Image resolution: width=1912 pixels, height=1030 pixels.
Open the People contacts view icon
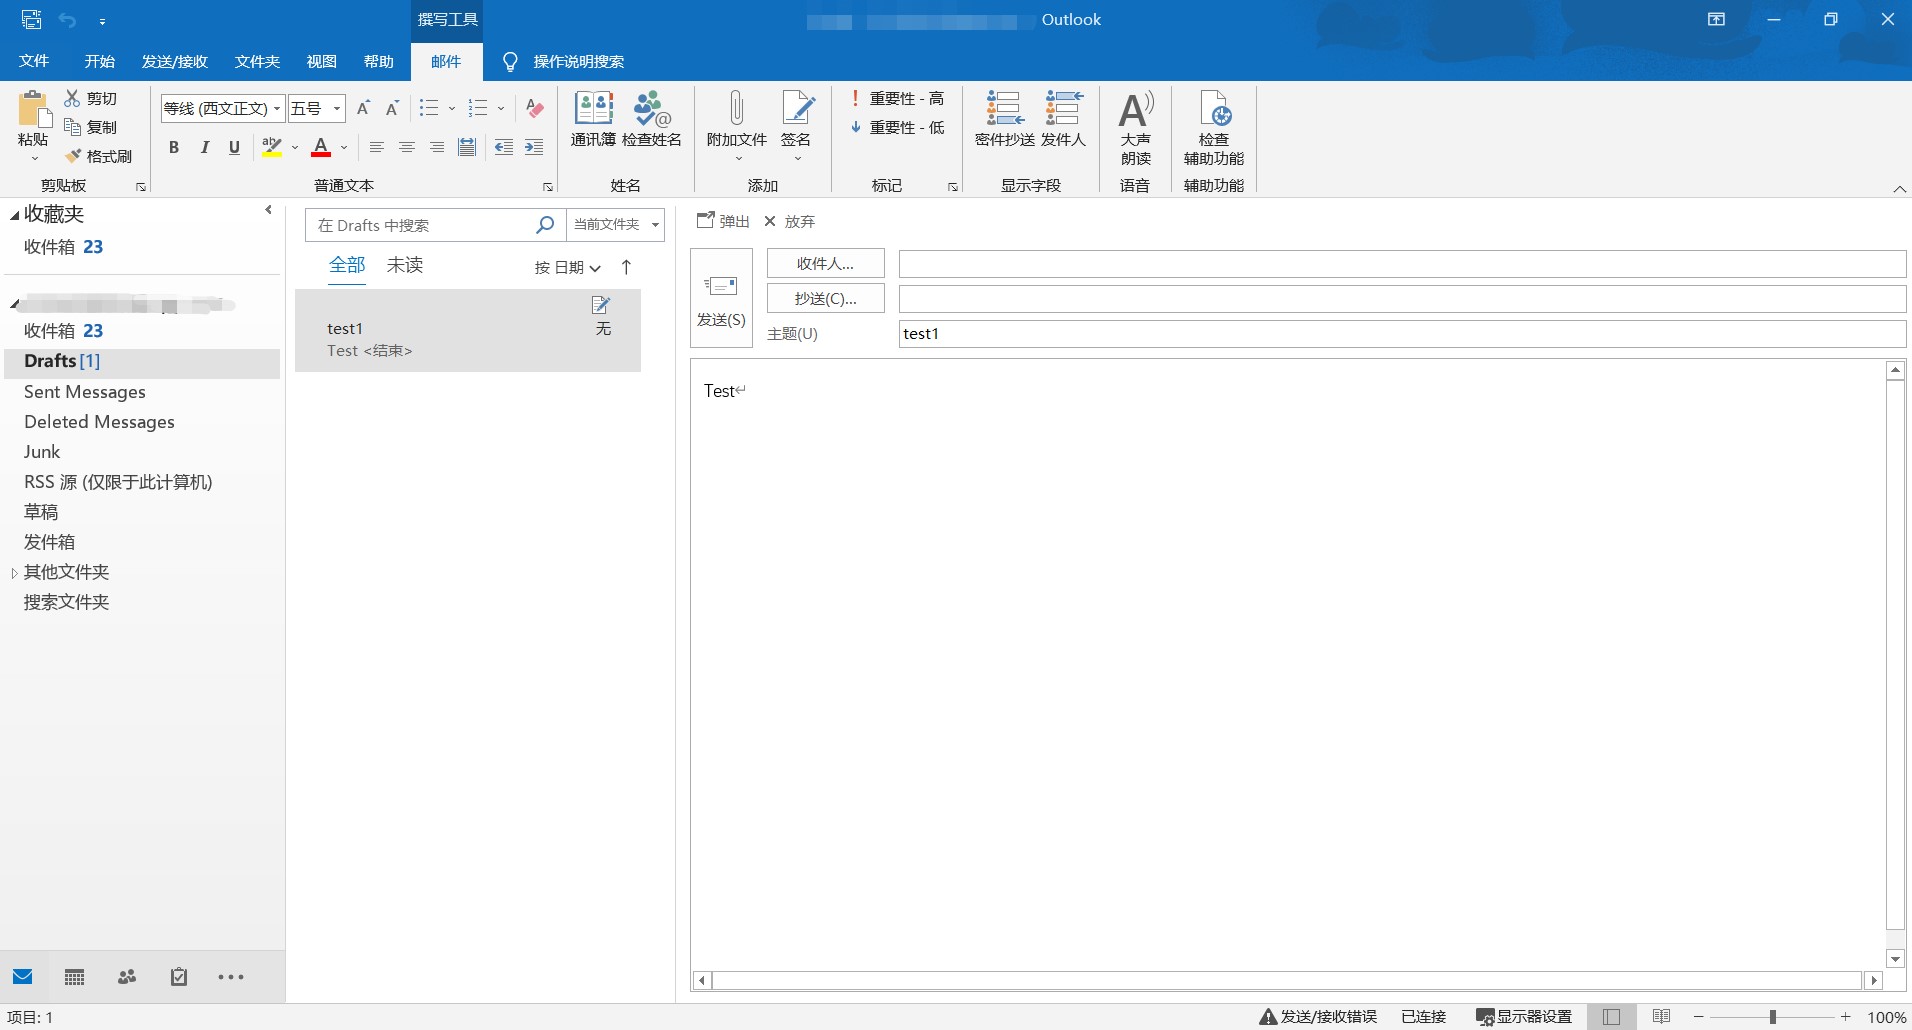click(x=127, y=977)
